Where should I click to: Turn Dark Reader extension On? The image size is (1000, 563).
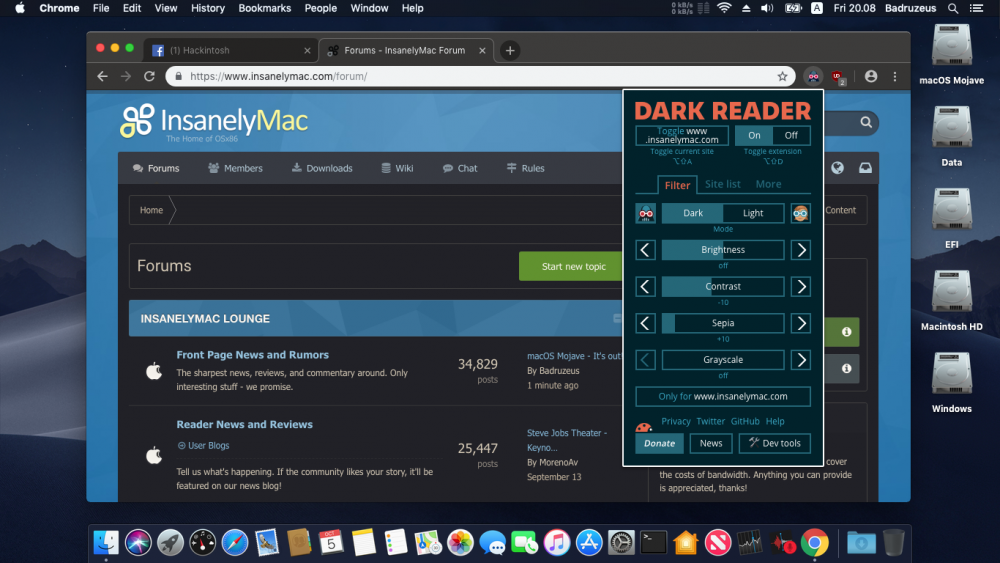tap(754, 135)
